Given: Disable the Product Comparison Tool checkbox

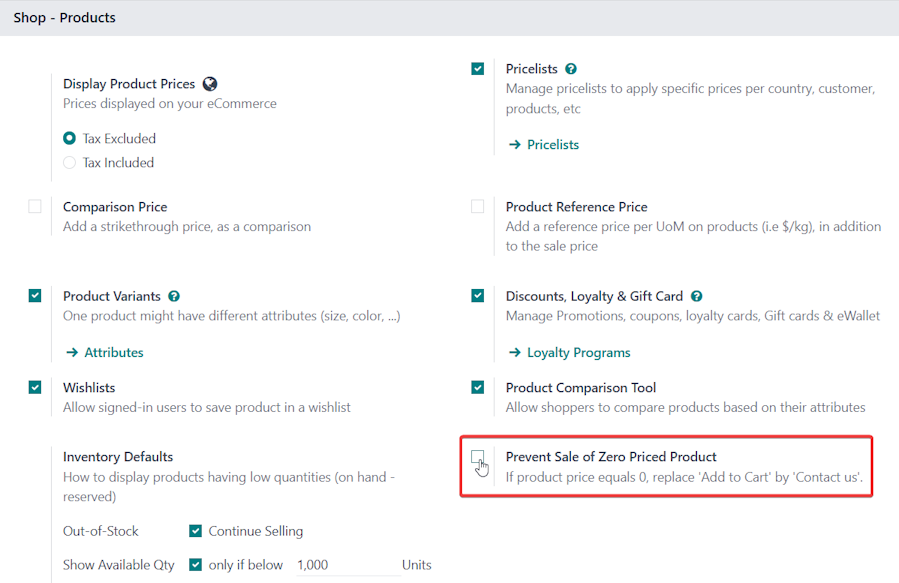Looking at the screenshot, I should click(x=477, y=388).
